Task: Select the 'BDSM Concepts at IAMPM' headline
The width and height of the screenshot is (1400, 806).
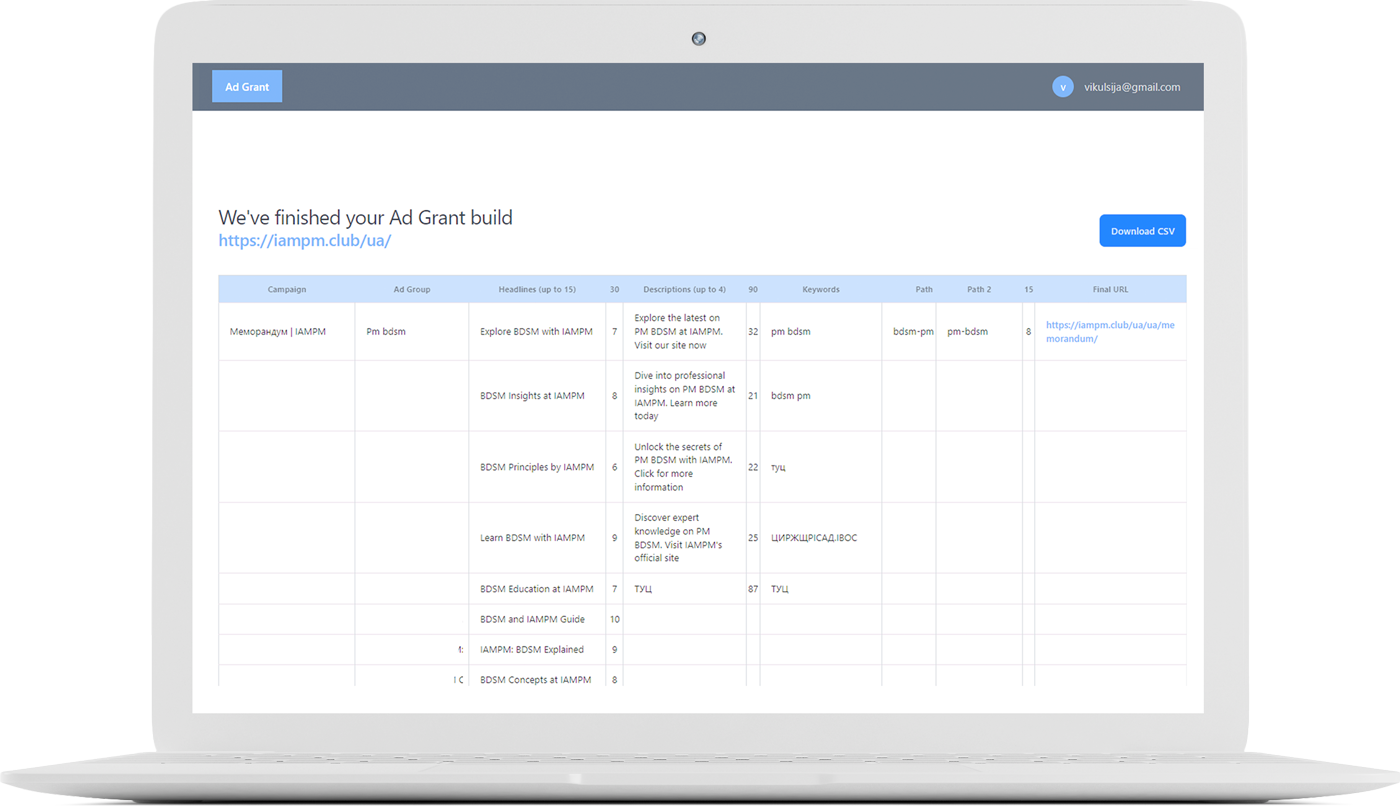Action: point(535,679)
